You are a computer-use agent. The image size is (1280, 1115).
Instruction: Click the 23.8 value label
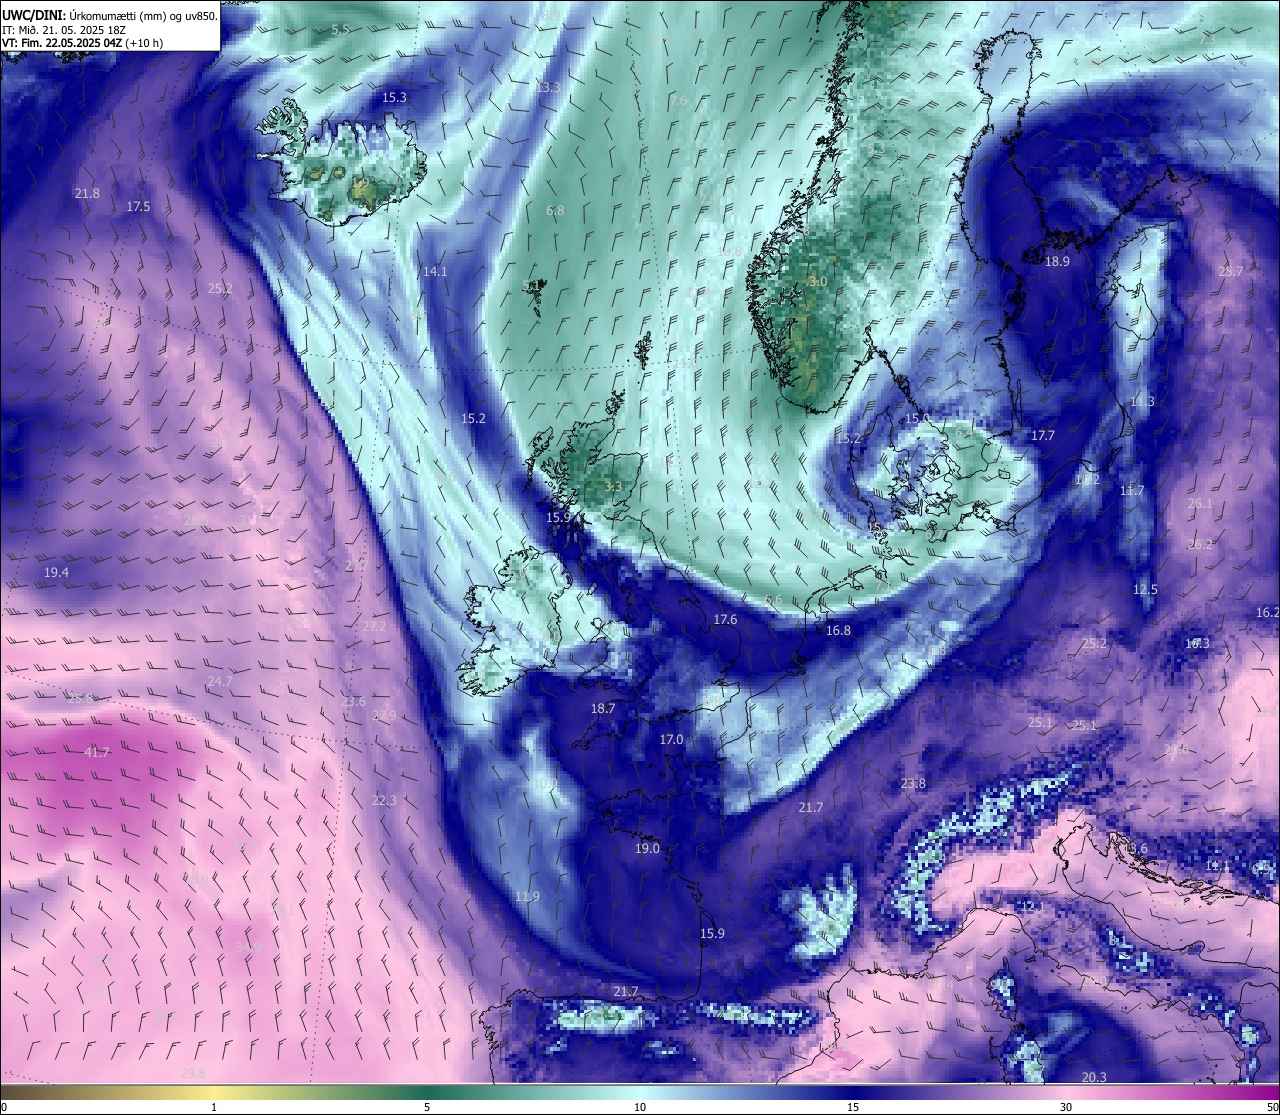[912, 783]
